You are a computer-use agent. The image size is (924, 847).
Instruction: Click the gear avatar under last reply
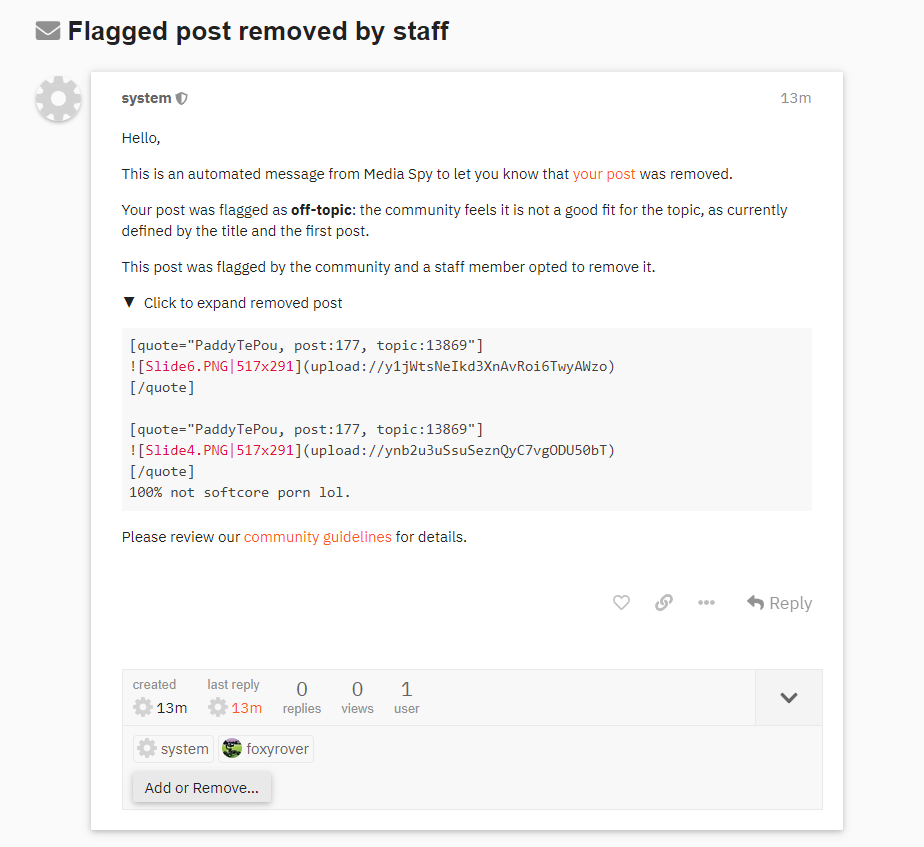(218, 708)
